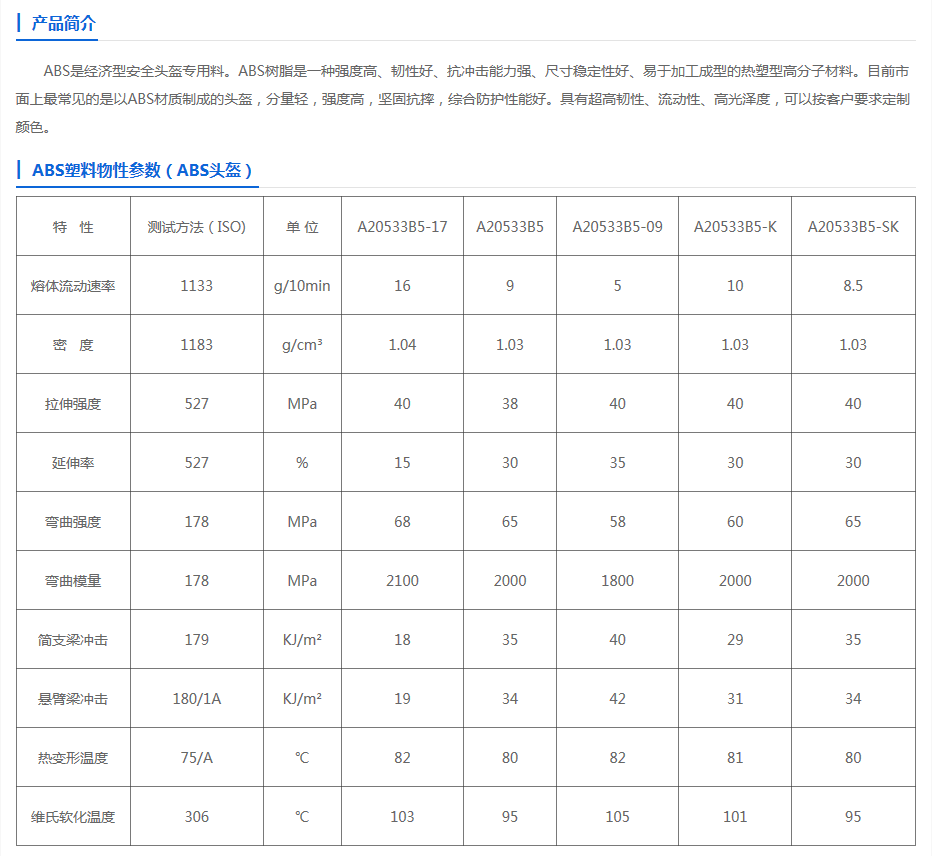Click the tensile strength value 38
This screenshot has width=932, height=856.
(510, 404)
